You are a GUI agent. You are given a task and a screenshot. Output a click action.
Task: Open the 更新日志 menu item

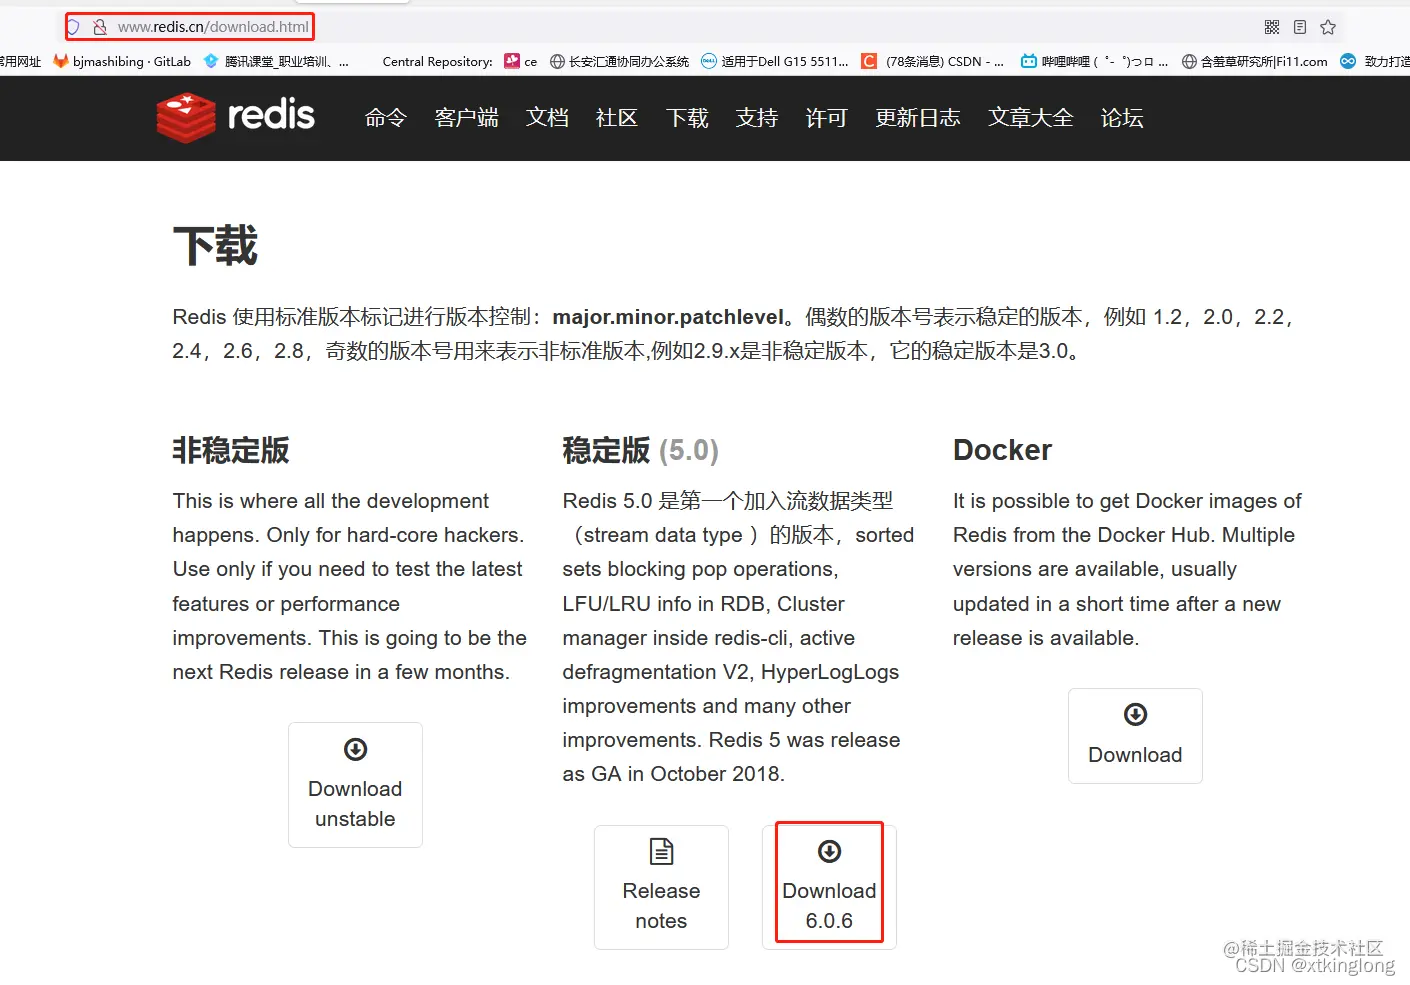tap(918, 118)
